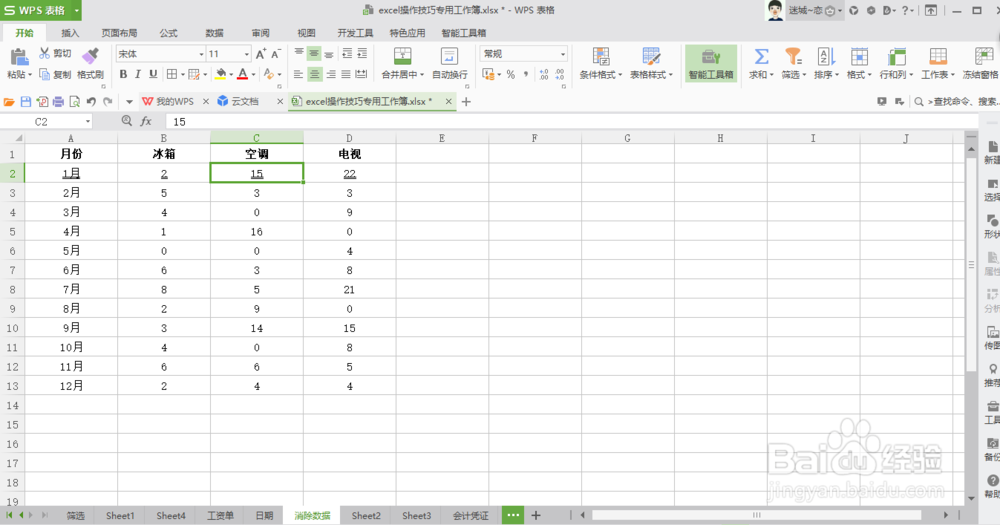Open the View (视图) ribbon tab
The image size is (1000, 525).
click(x=306, y=33)
